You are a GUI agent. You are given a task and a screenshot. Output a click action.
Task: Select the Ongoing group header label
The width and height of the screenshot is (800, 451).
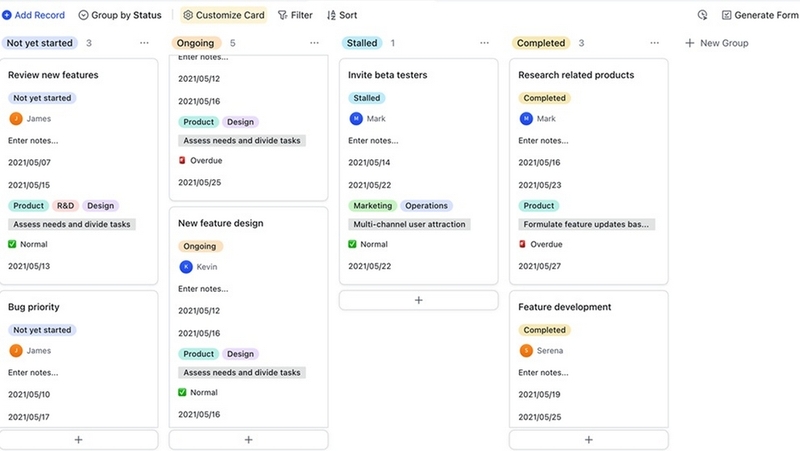[x=195, y=43]
